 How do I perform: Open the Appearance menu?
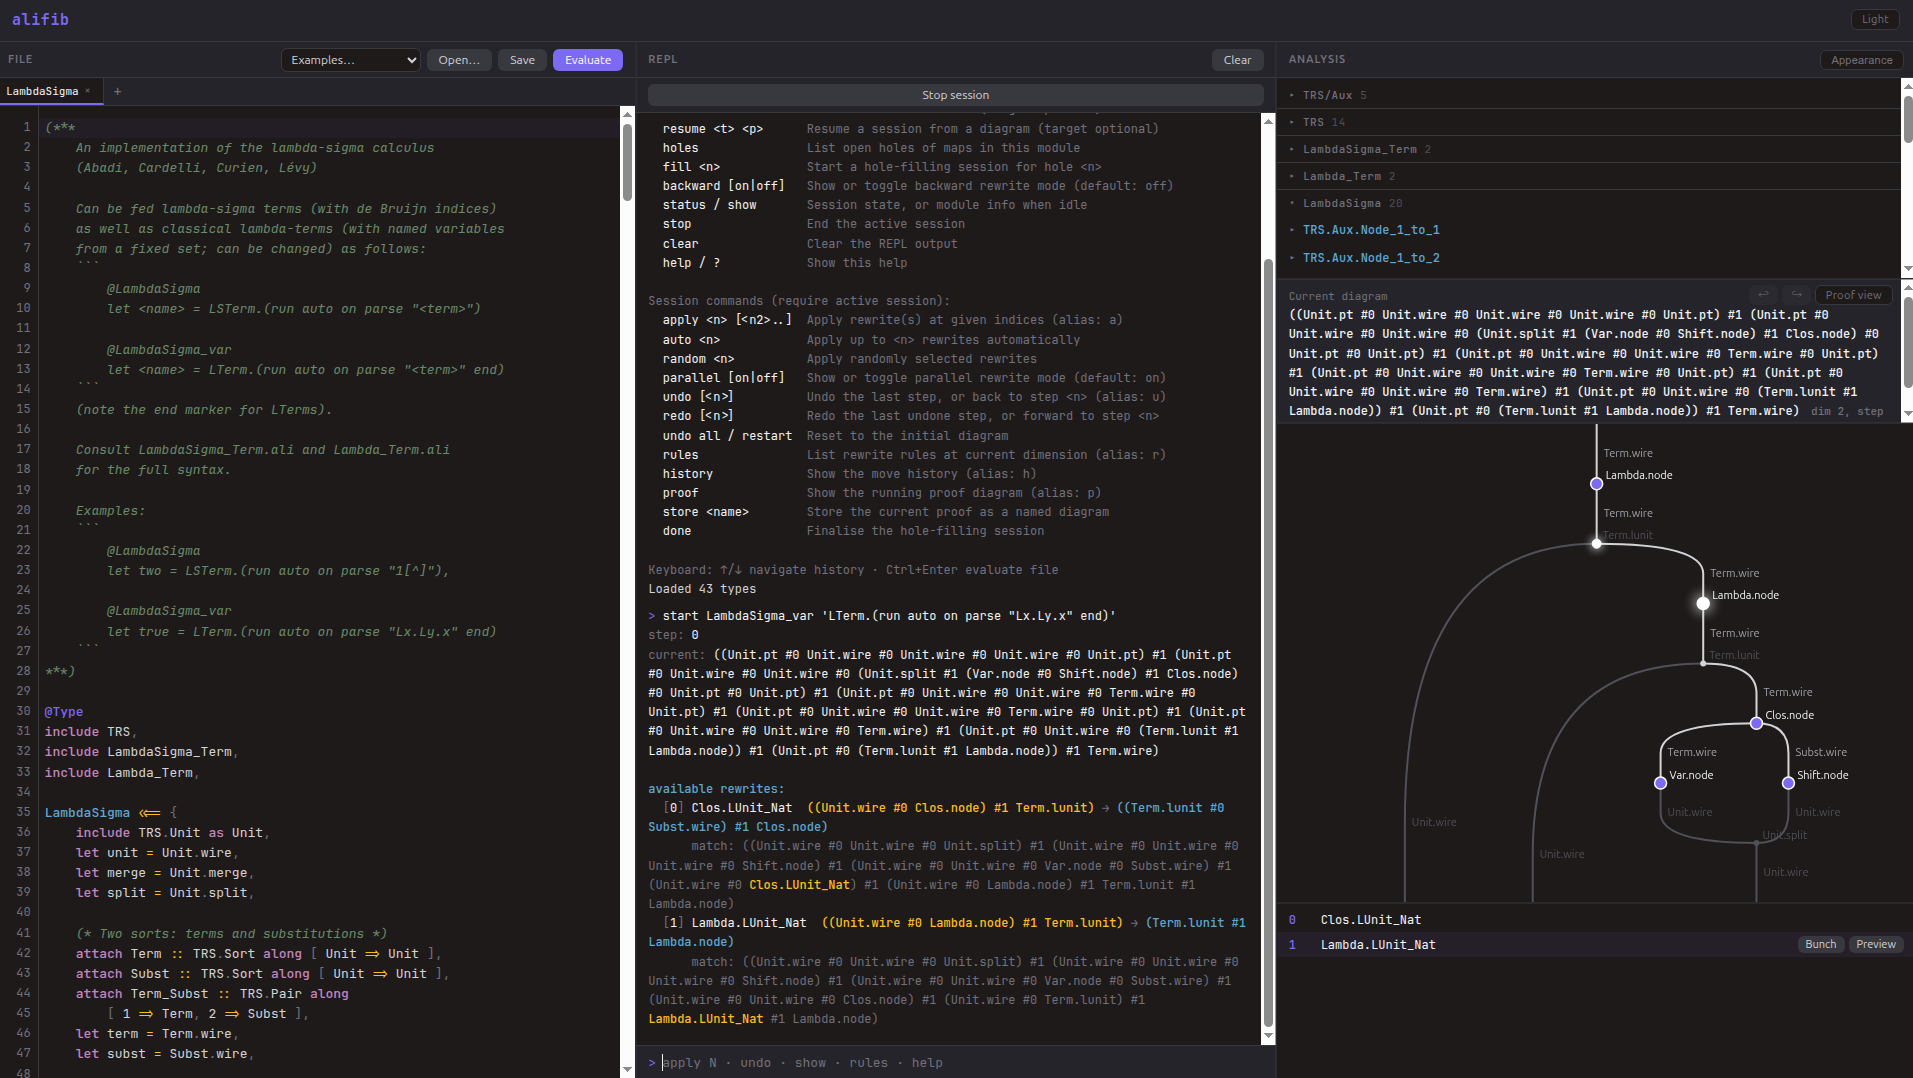click(1861, 60)
